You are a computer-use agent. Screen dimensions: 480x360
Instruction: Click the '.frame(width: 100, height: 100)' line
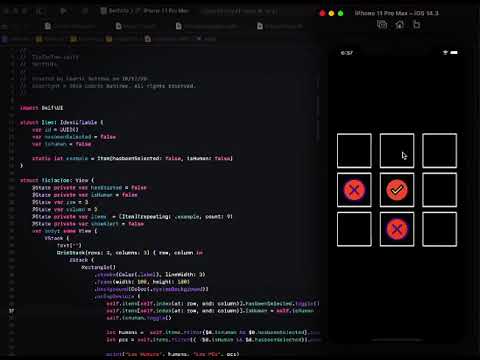(x=142, y=282)
